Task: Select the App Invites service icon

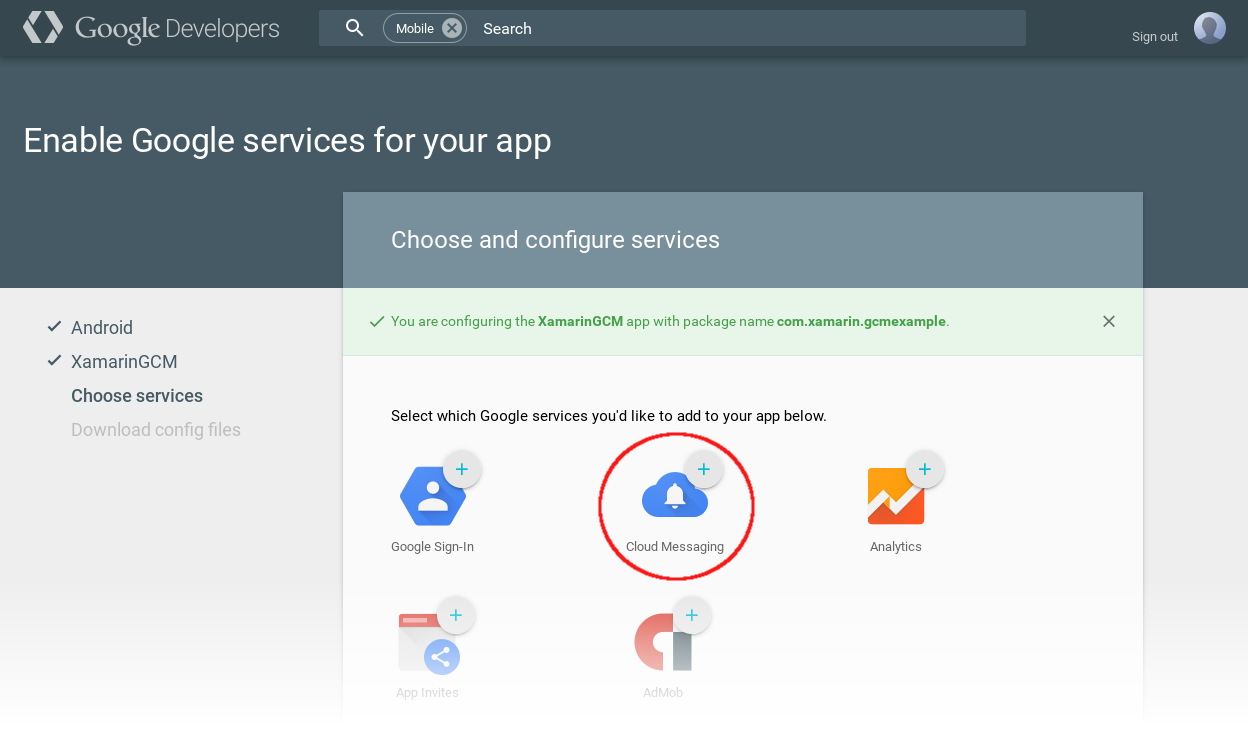Action: [429, 643]
